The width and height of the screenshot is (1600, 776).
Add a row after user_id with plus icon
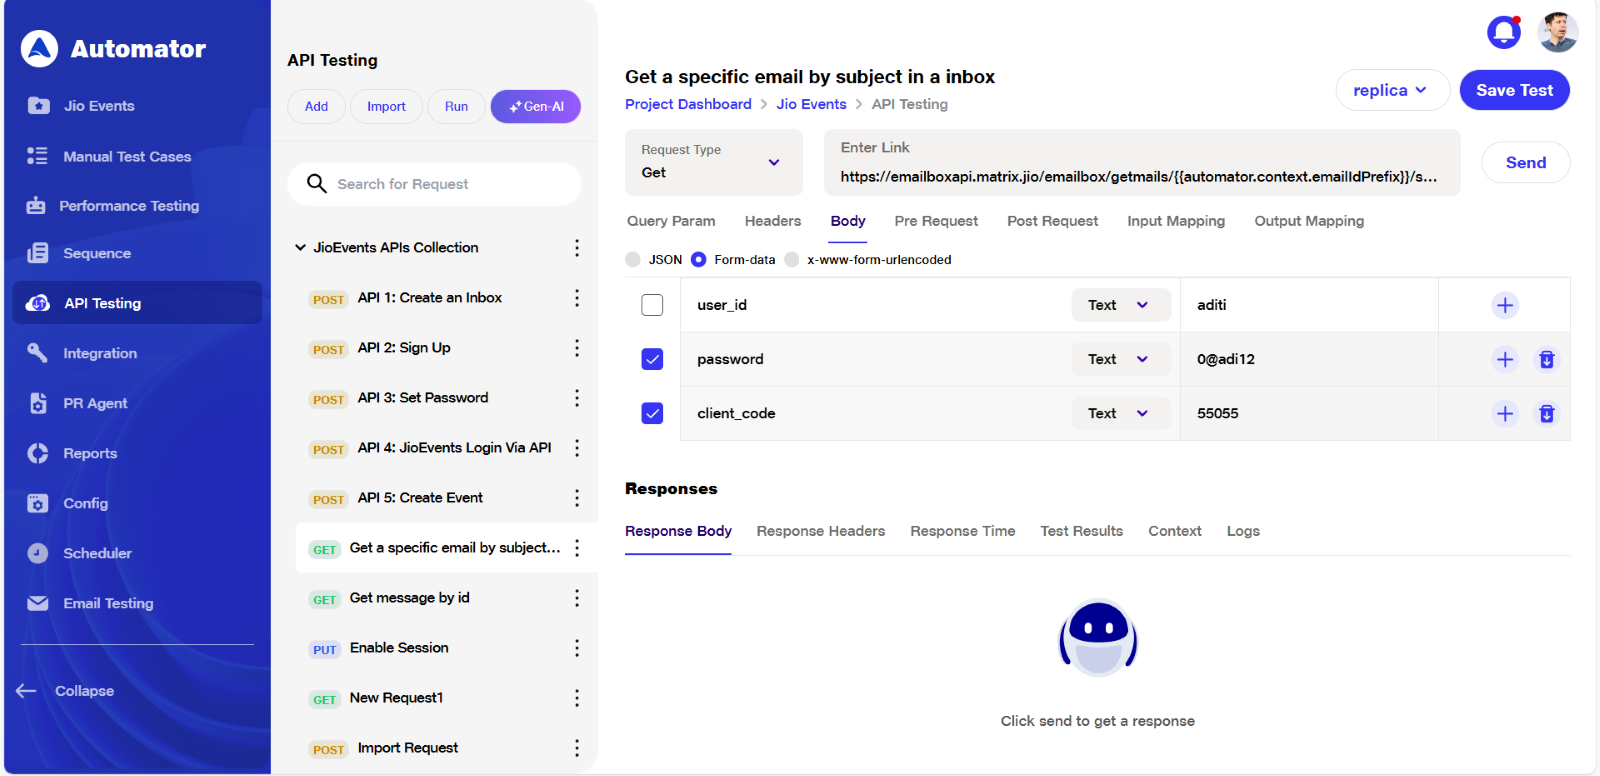pos(1504,305)
